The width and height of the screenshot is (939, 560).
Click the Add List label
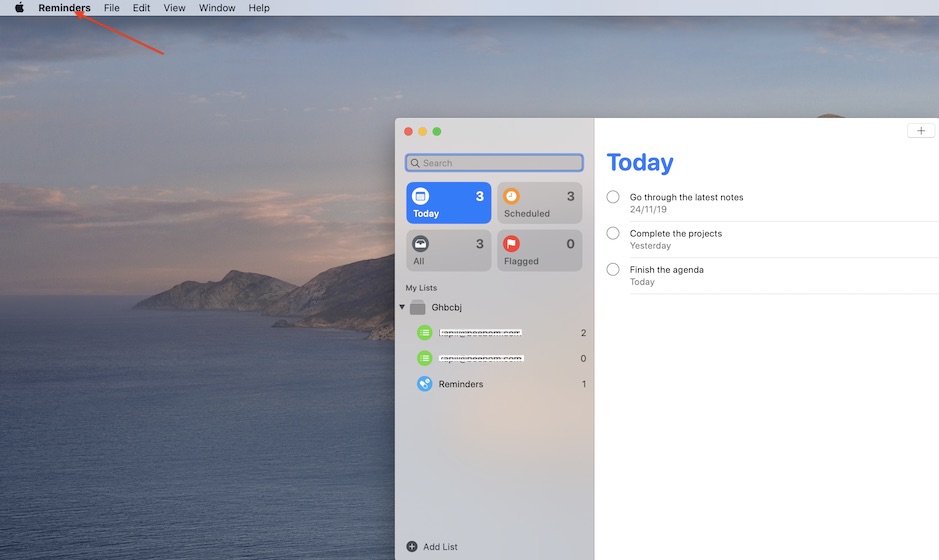[440, 547]
